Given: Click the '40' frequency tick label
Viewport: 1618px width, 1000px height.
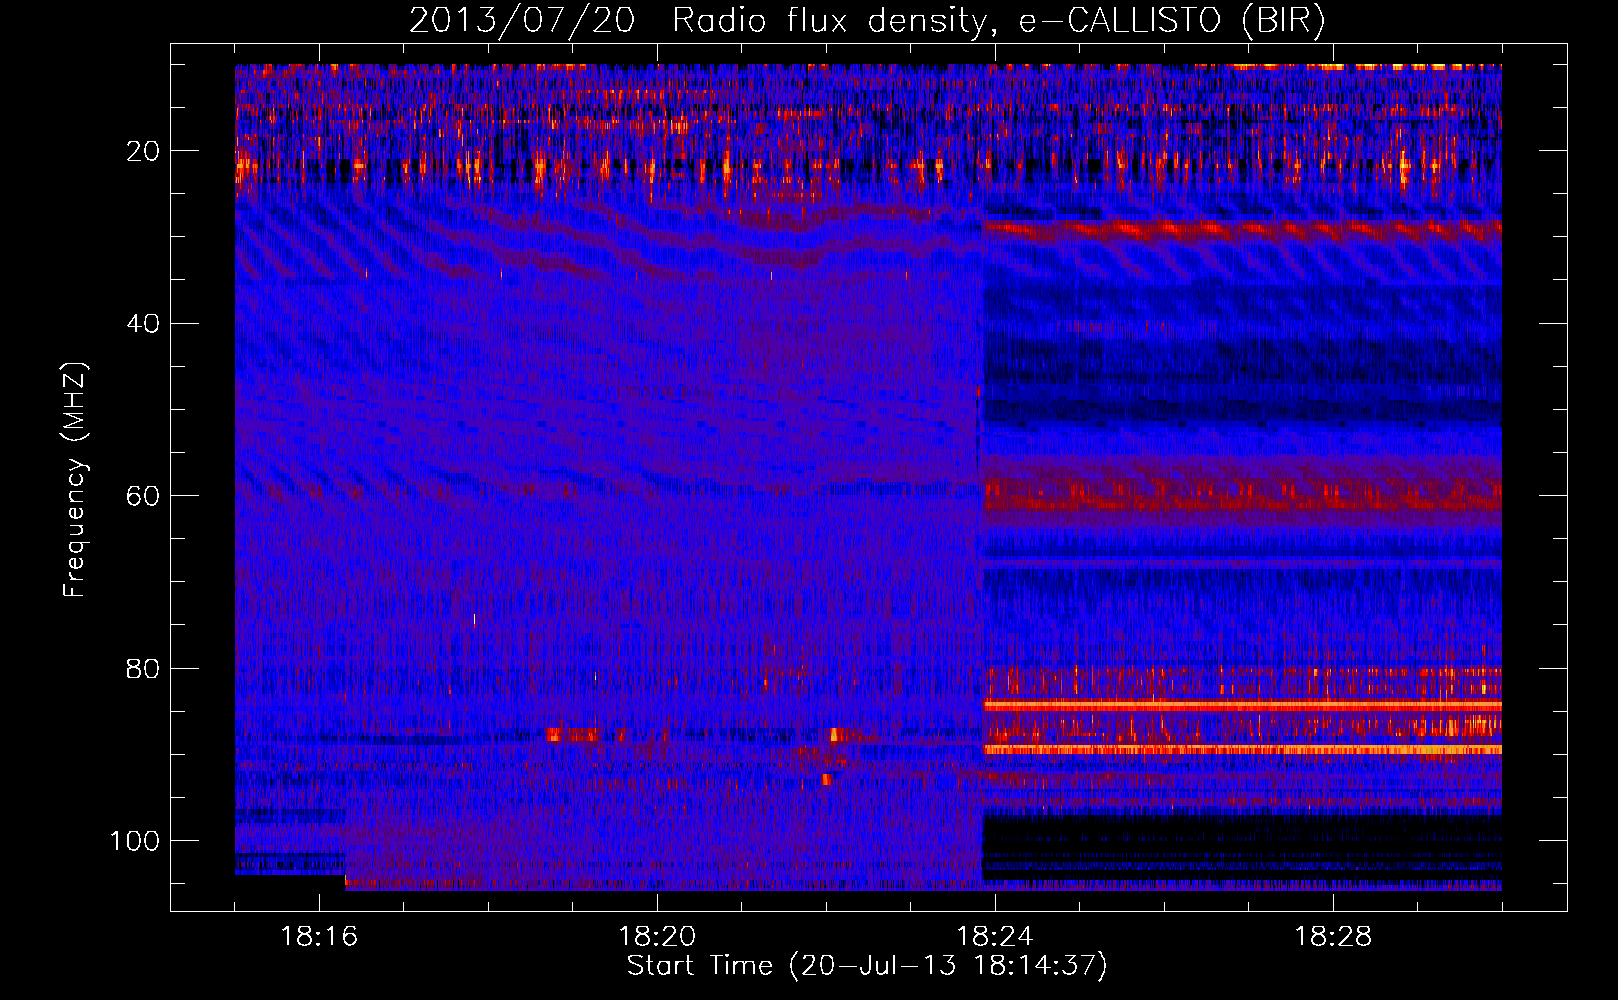Looking at the screenshot, I should pos(143,323).
